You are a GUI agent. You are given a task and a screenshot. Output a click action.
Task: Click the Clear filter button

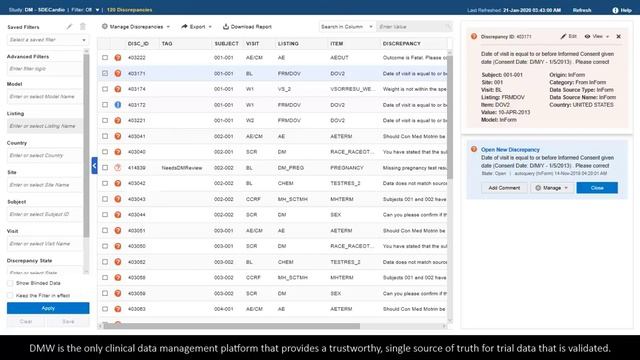(x=26, y=322)
